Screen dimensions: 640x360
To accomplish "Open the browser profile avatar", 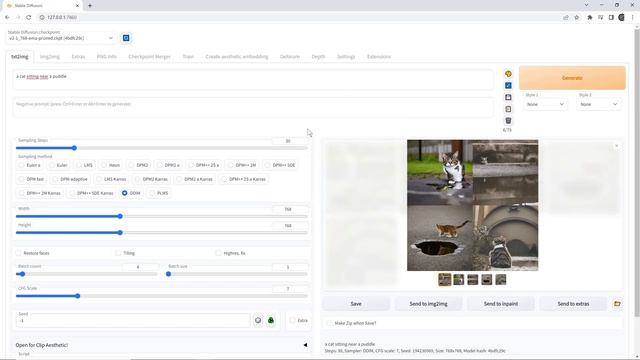I will 622,17.
